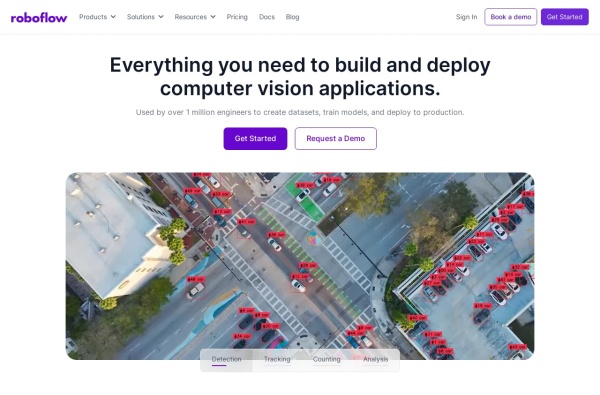This screenshot has height=395, width=600.
Task: Open the Docs link
Action: [267, 17]
